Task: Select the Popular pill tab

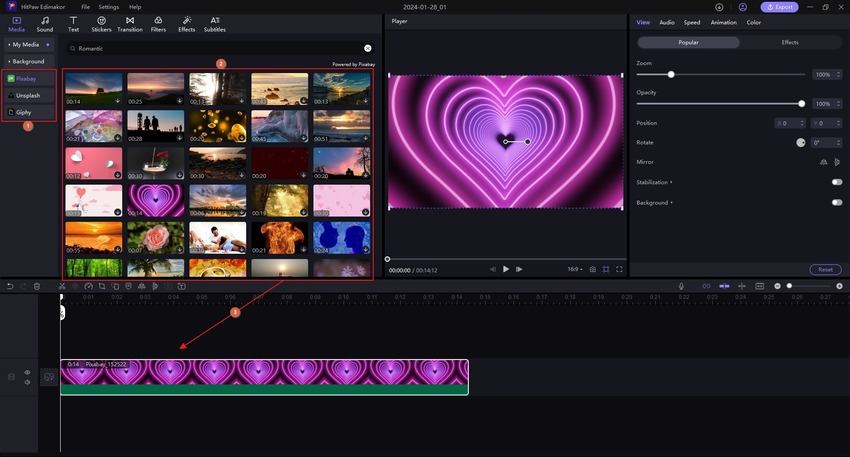Action: 688,42
